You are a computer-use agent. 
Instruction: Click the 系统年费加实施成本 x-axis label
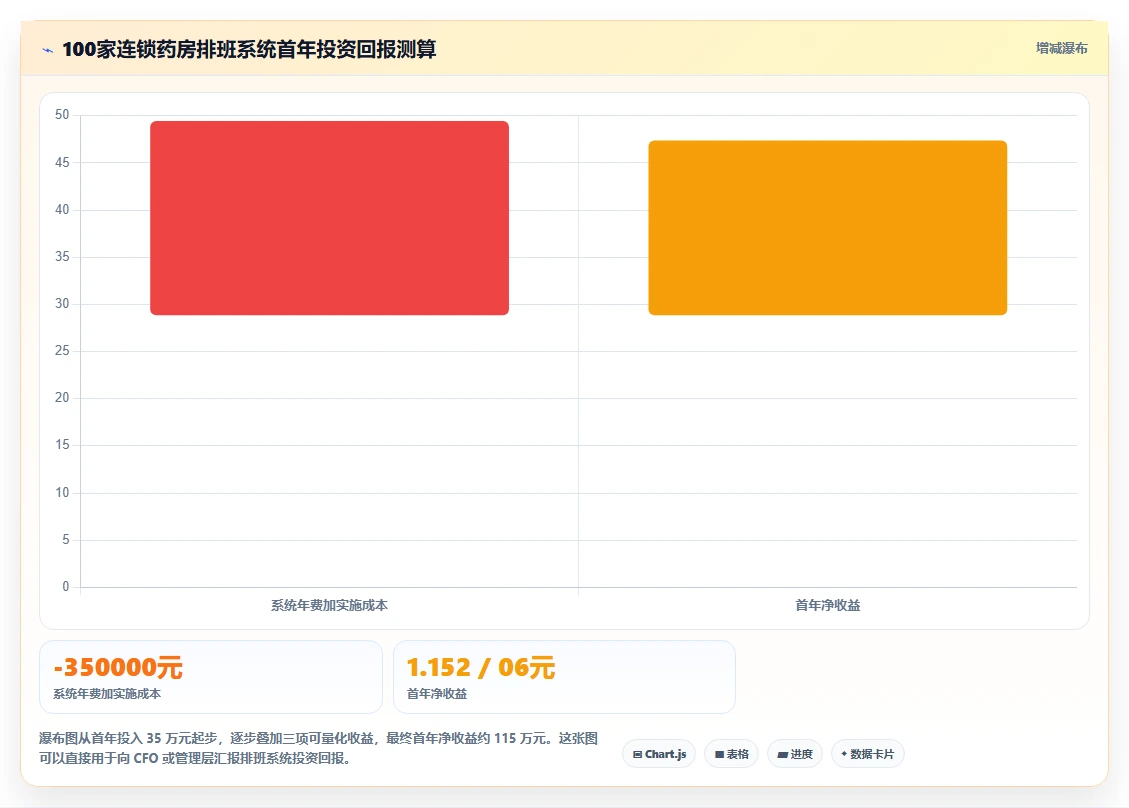click(329, 606)
